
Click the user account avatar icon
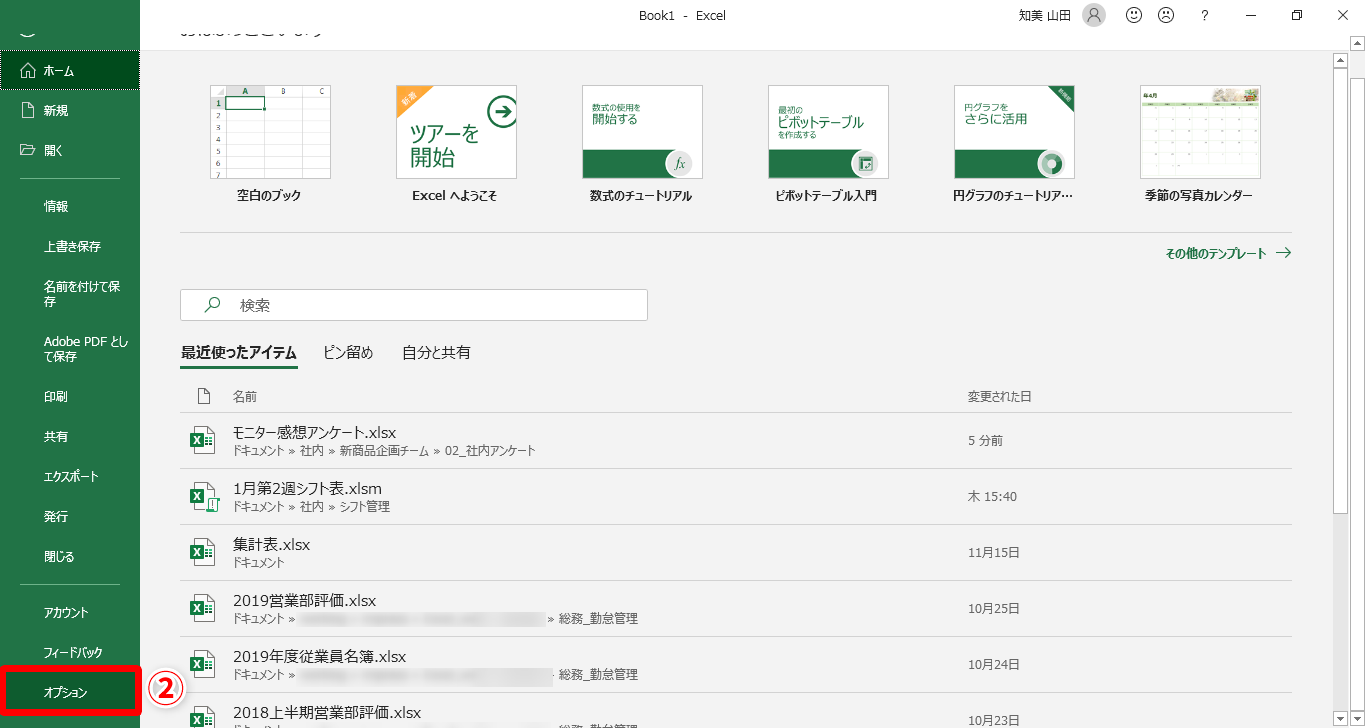pyautogui.click(x=1094, y=15)
